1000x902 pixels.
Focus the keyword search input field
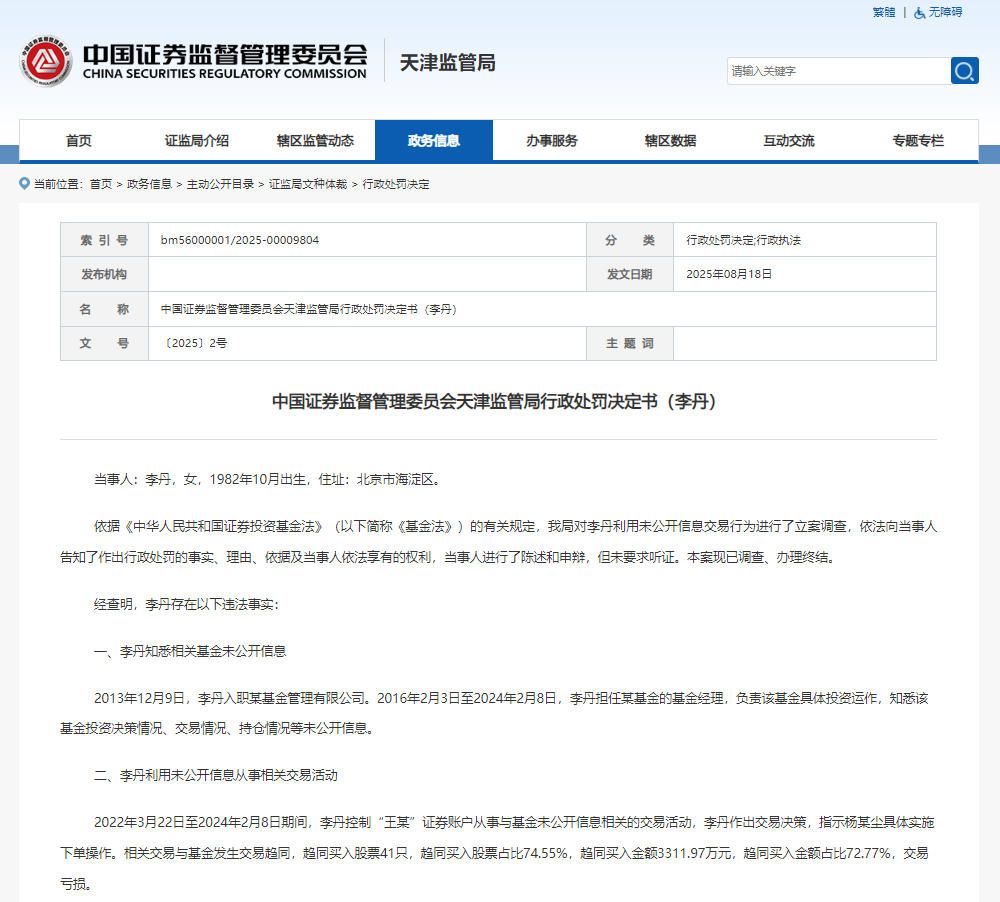[x=838, y=71]
